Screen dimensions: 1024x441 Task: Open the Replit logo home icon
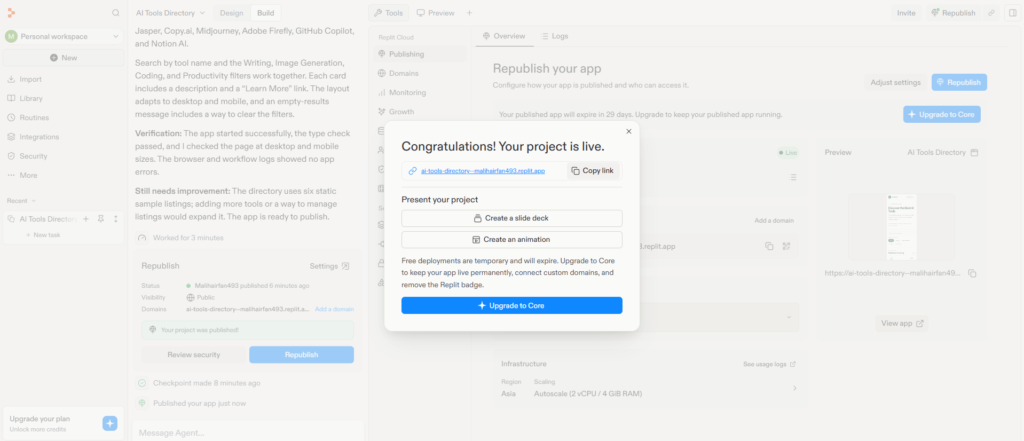(x=11, y=12)
